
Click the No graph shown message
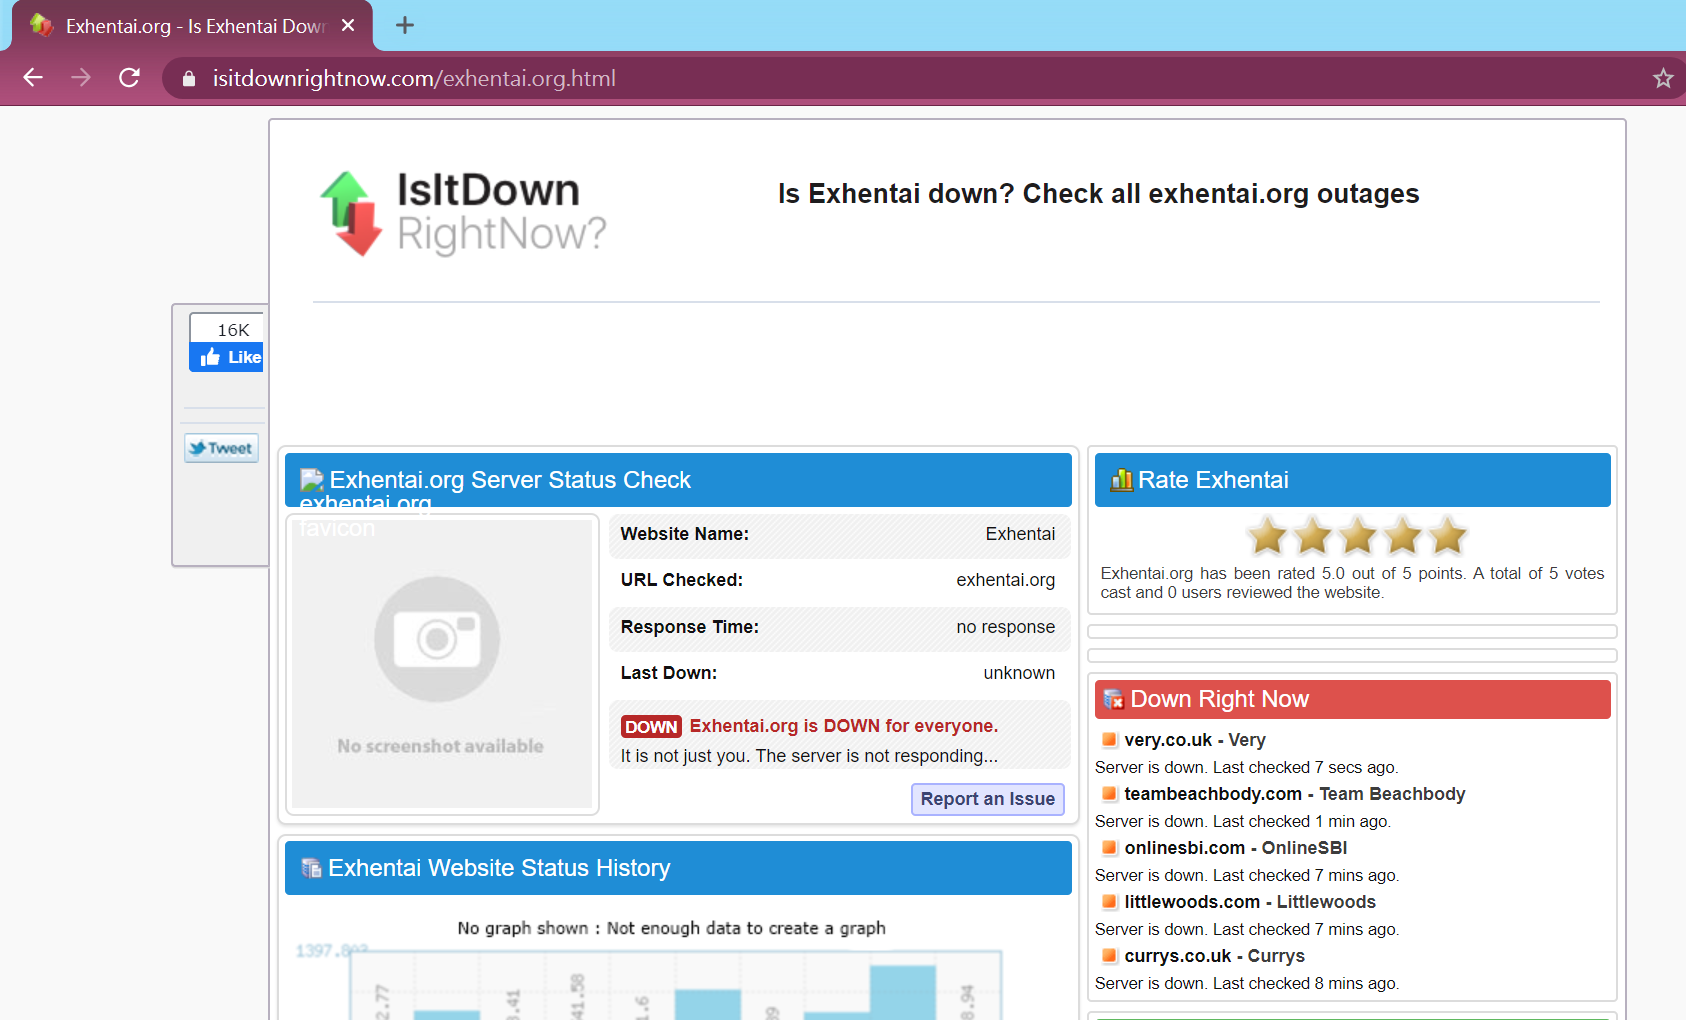point(671,928)
